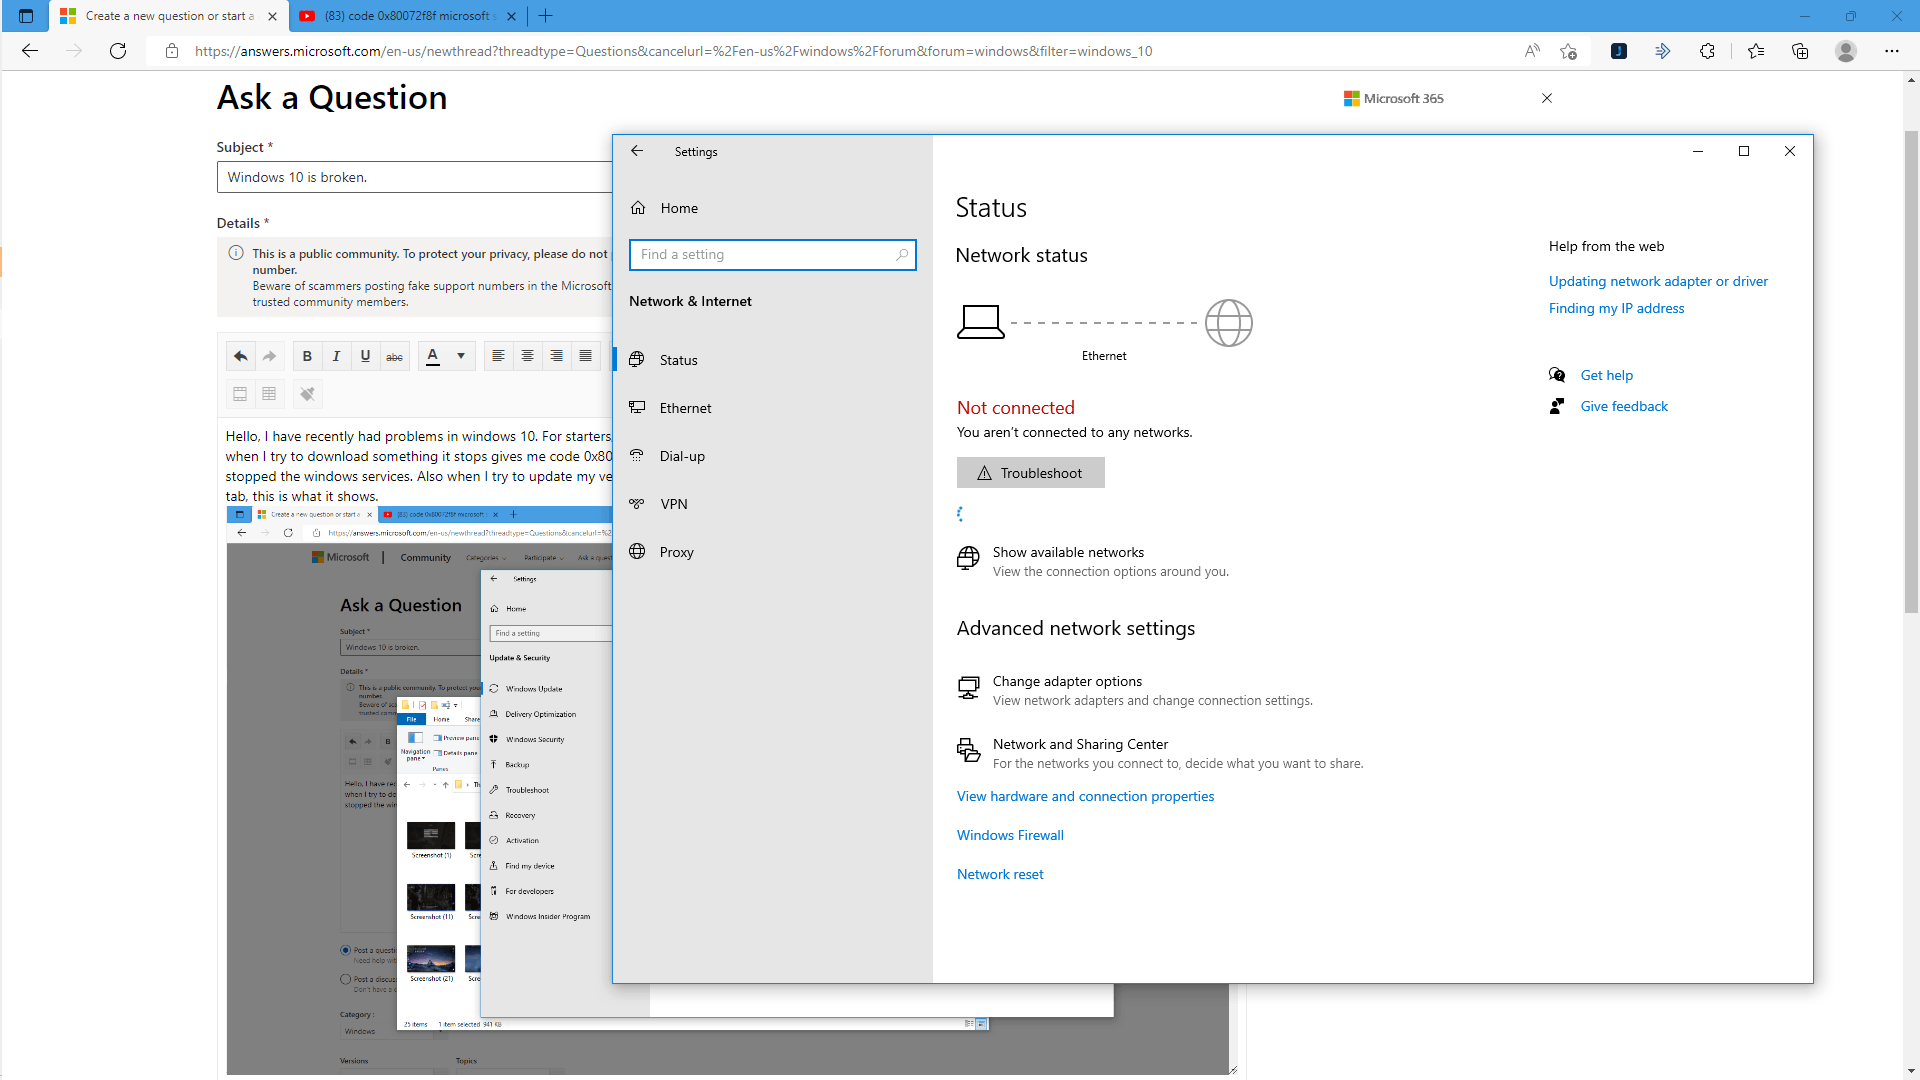Click the insert video icon in editor toolbar

coord(240,394)
